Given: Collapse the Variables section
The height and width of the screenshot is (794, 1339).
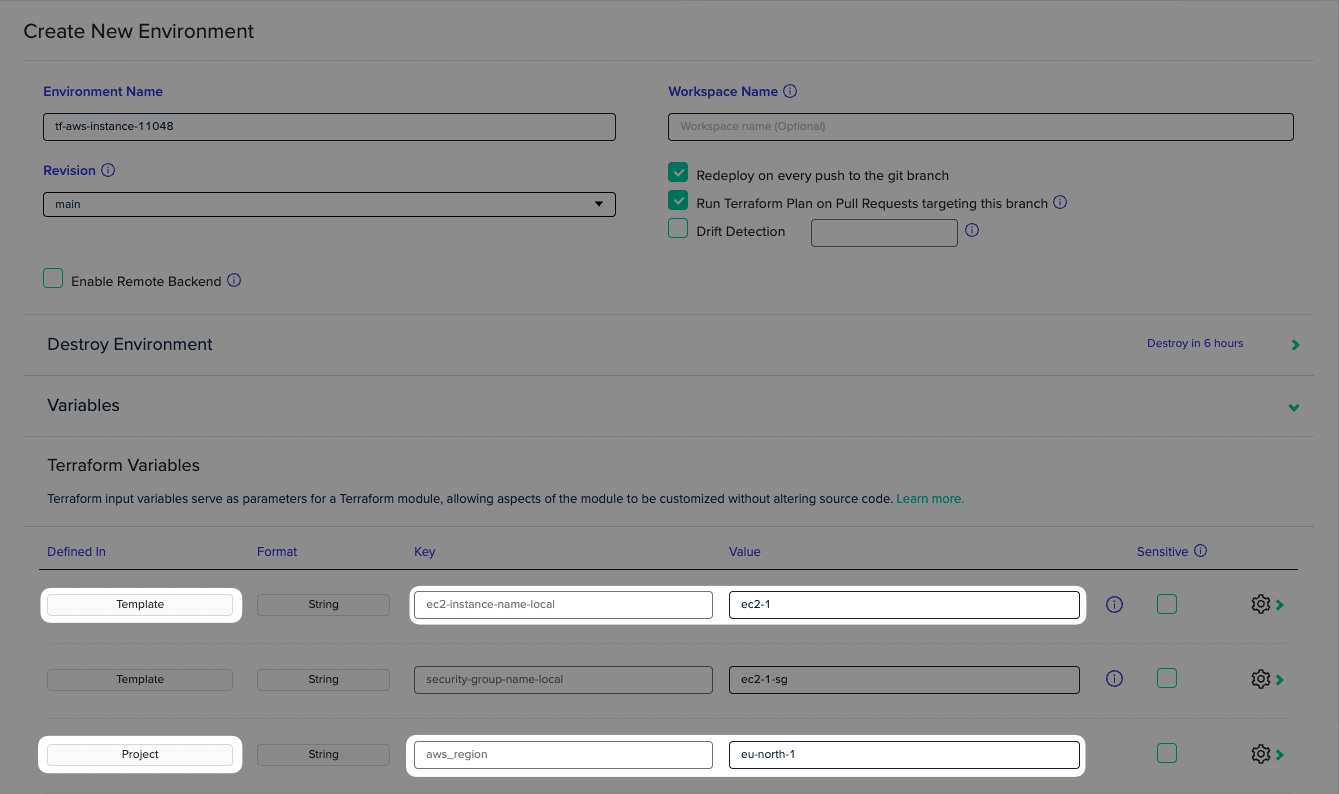Looking at the screenshot, I should [x=1294, y=407].
